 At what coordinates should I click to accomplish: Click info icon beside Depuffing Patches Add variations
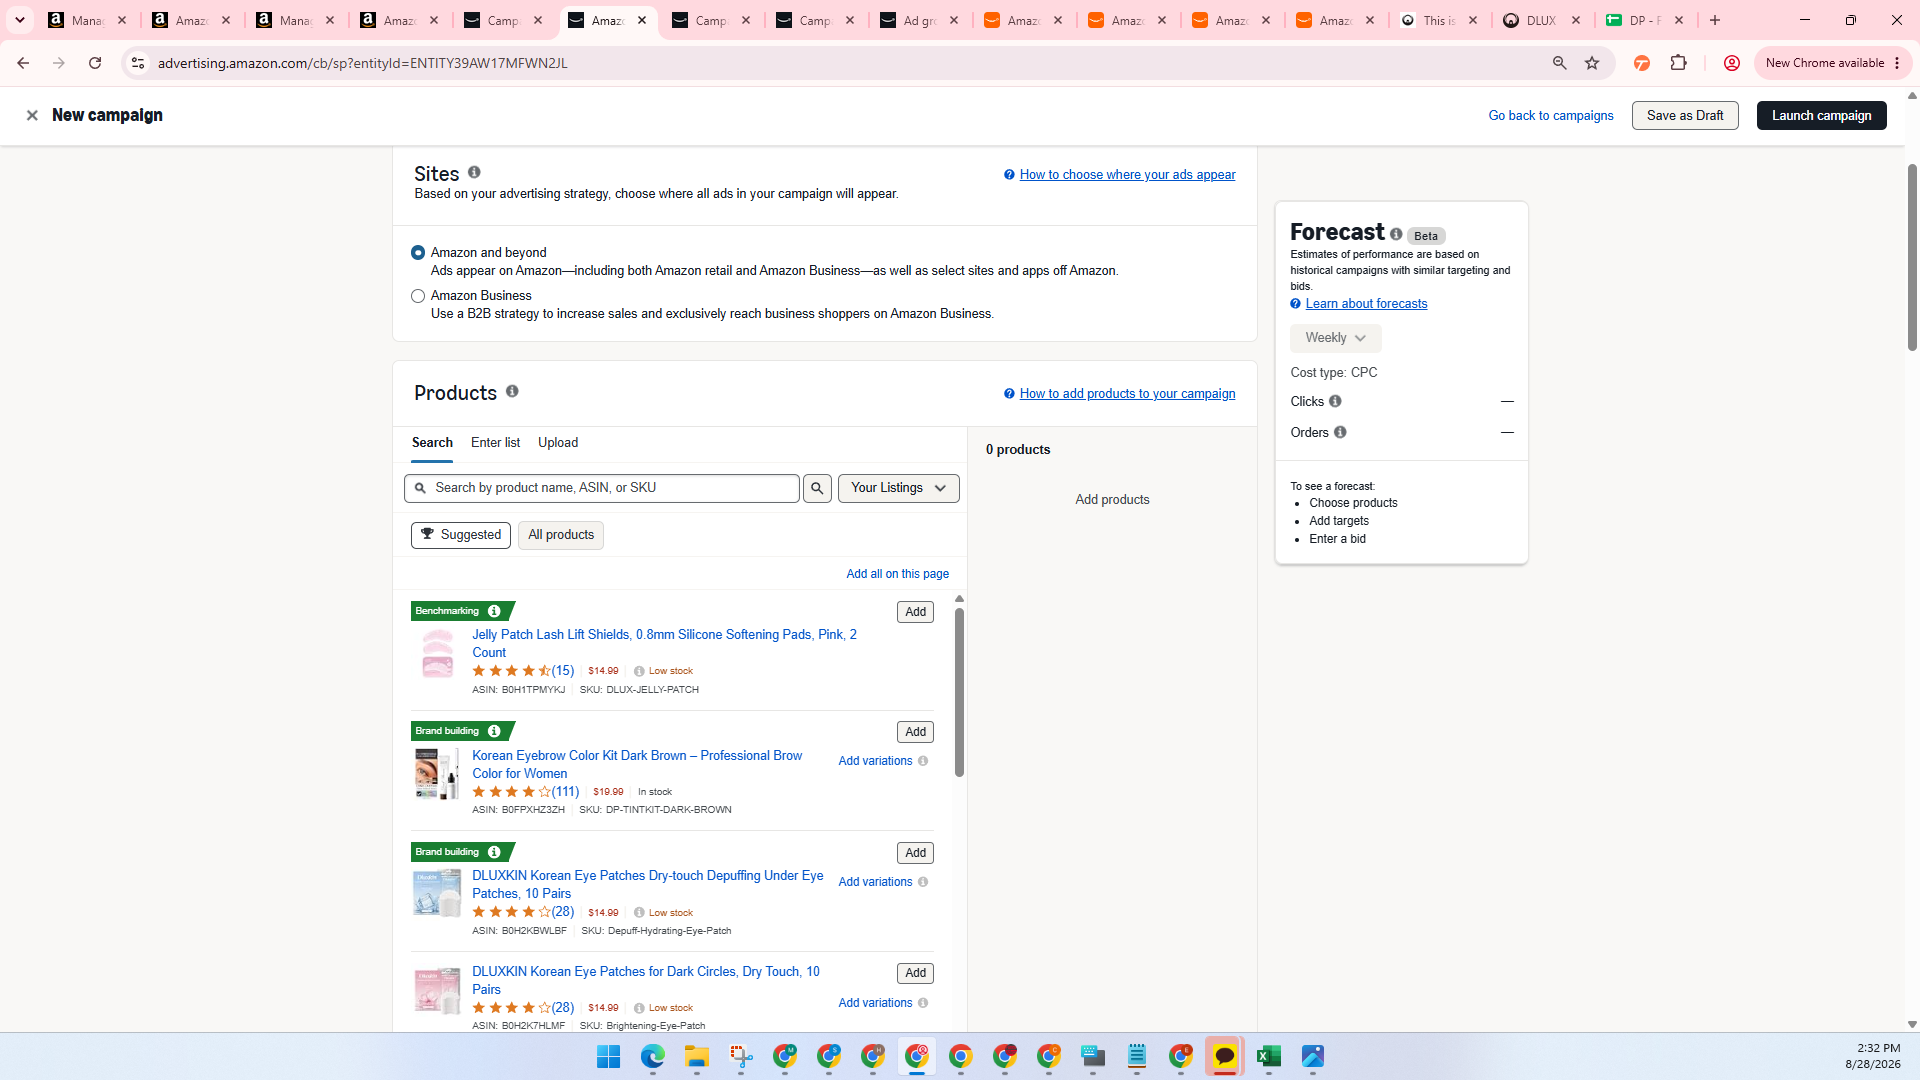[923, 882]
